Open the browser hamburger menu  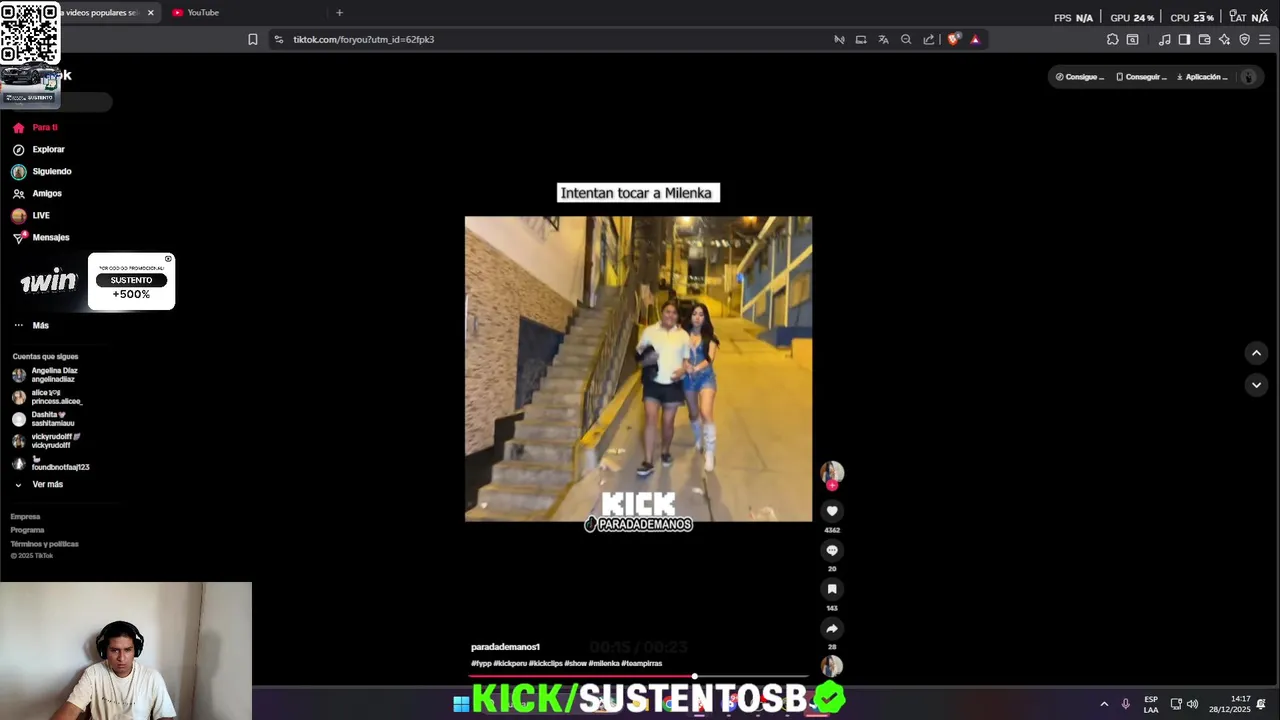tap(1265, 40)
